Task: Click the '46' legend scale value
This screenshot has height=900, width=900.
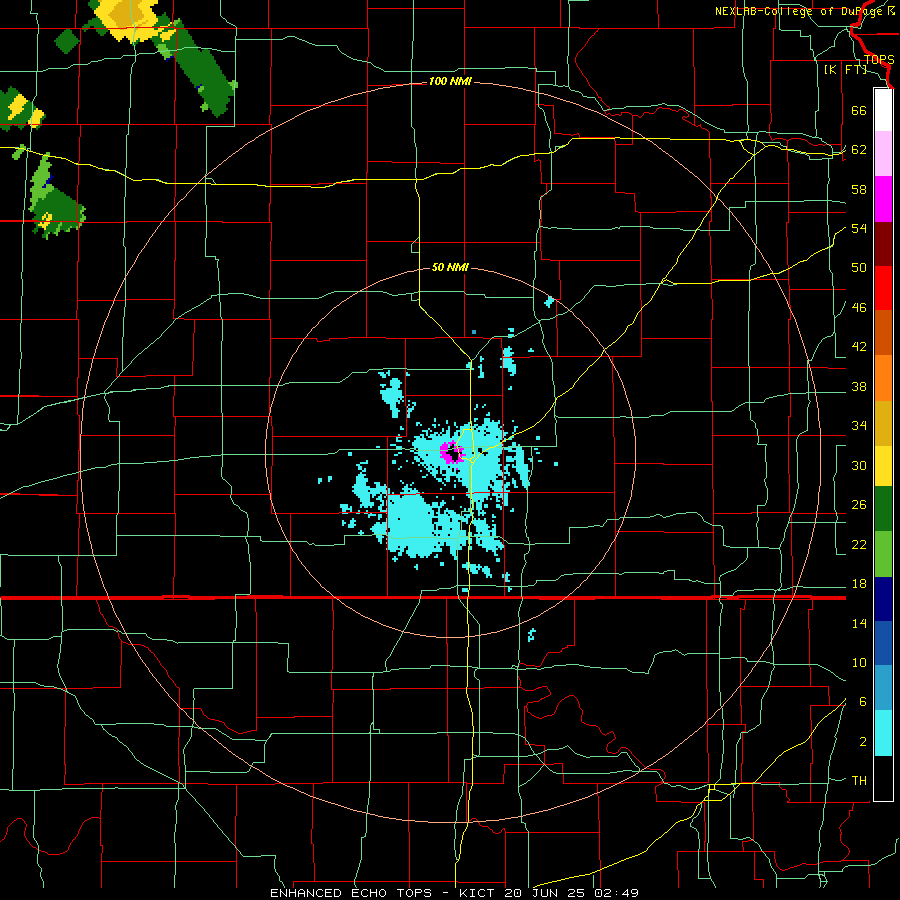Action: (859, 308)
